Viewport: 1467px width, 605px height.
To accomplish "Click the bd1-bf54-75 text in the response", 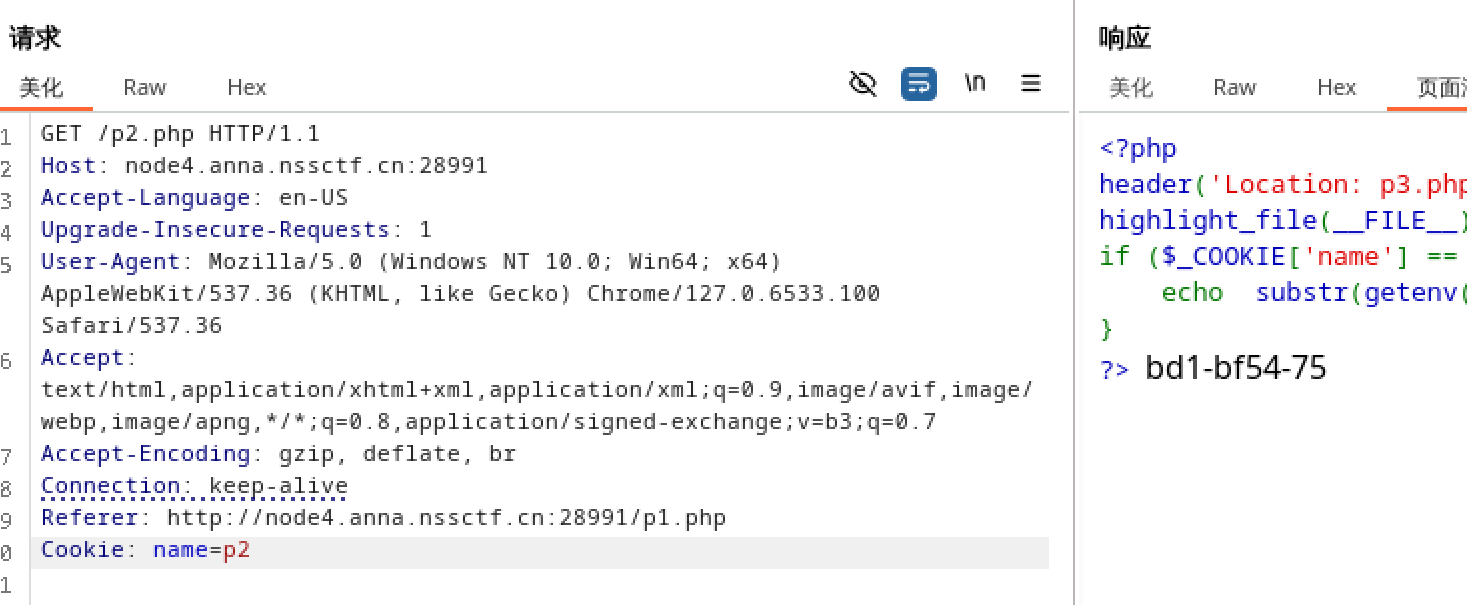I will pyautogui.click(x=1237, y=368).
